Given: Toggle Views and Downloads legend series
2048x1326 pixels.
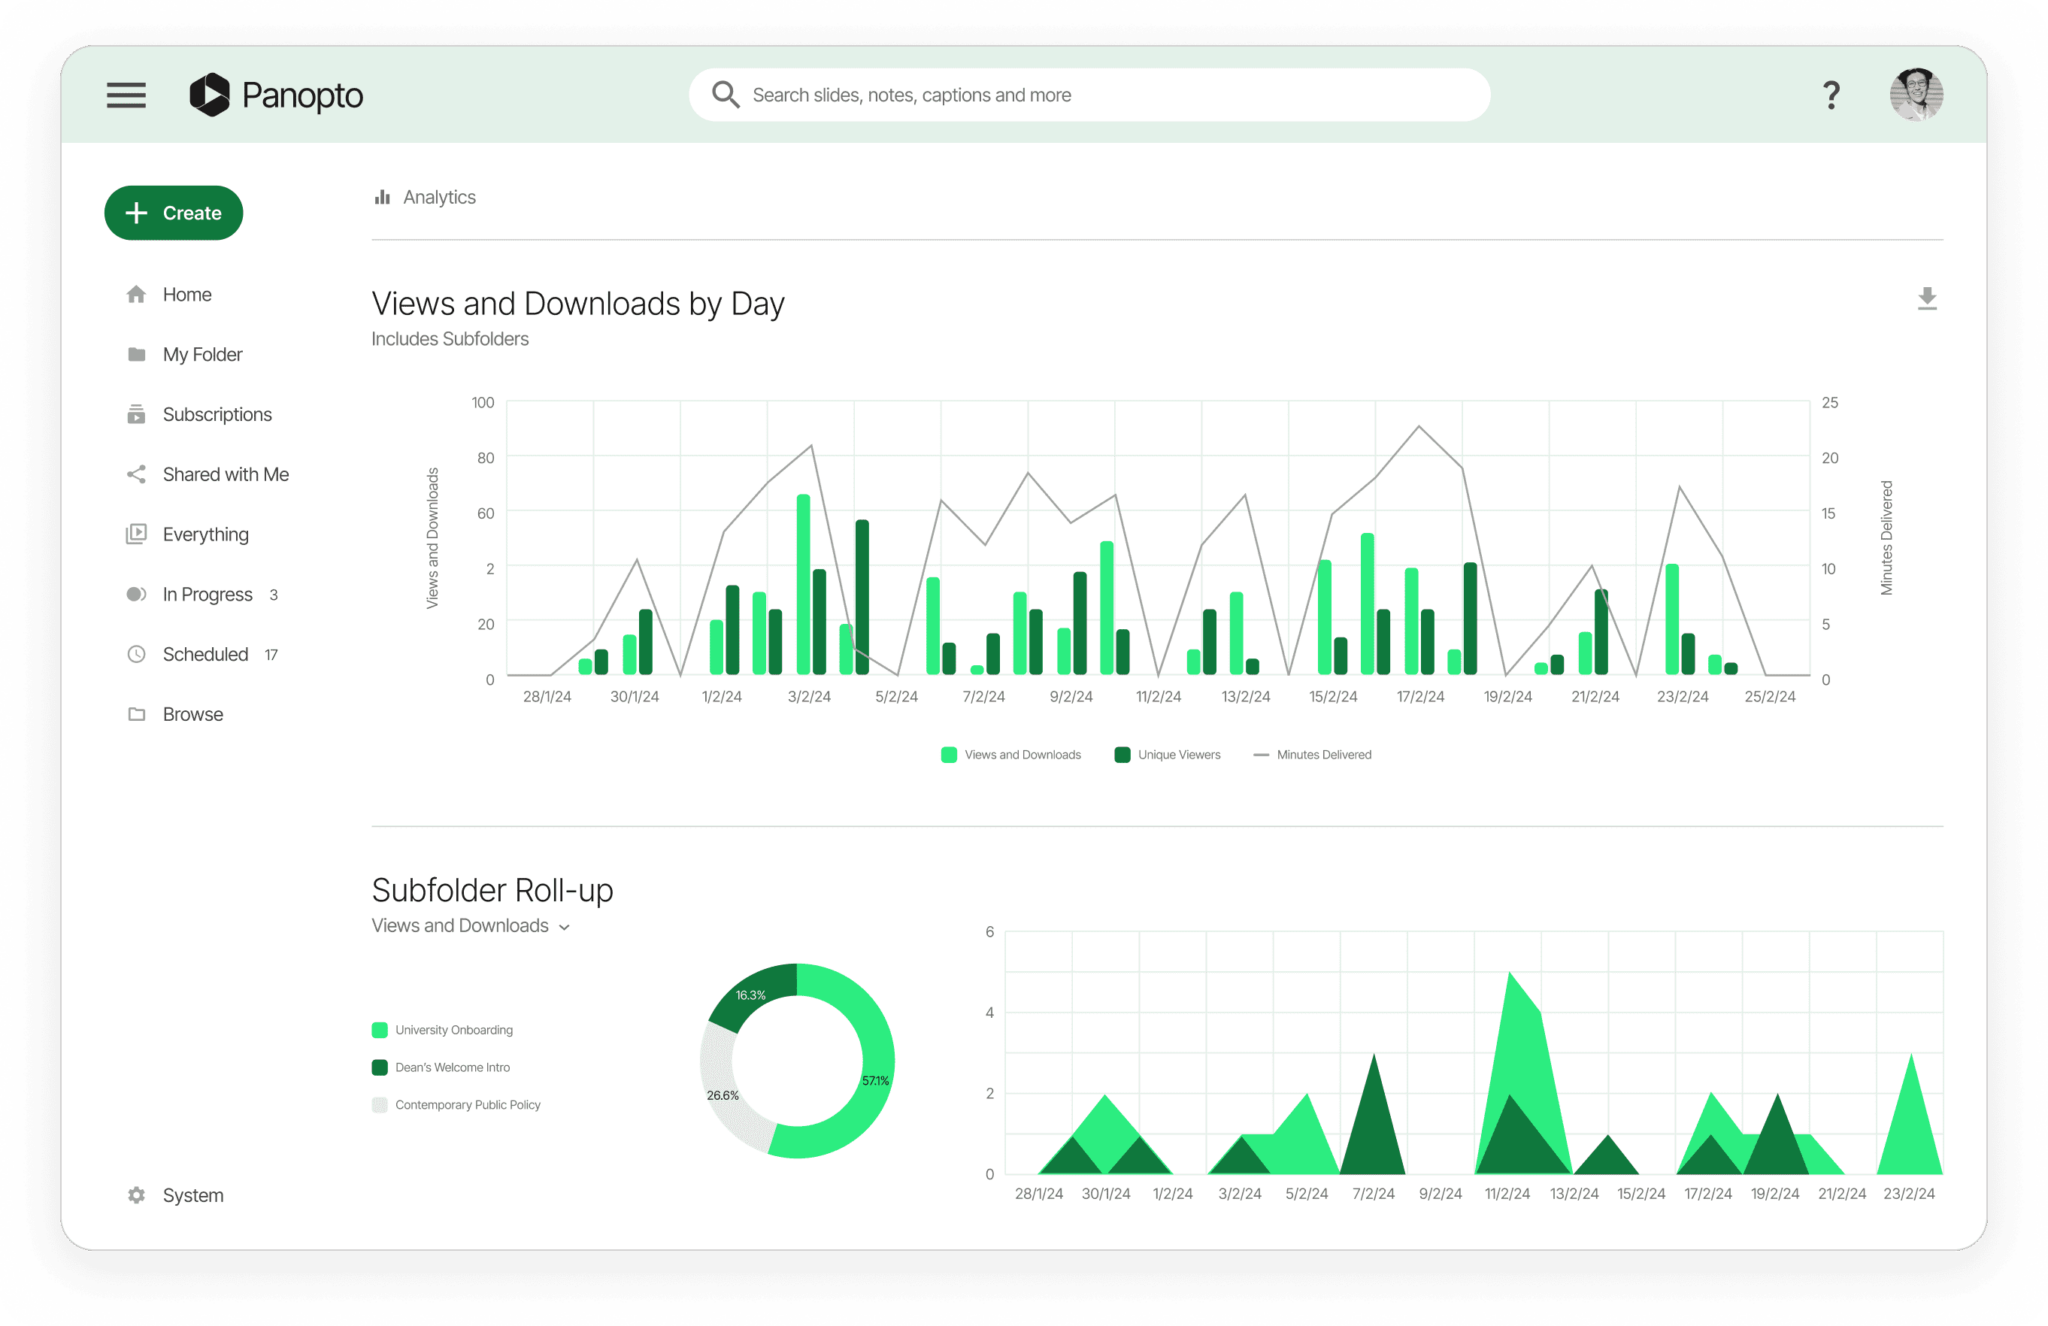Looking at the screenshot, I should click(x=1011, y=755).
